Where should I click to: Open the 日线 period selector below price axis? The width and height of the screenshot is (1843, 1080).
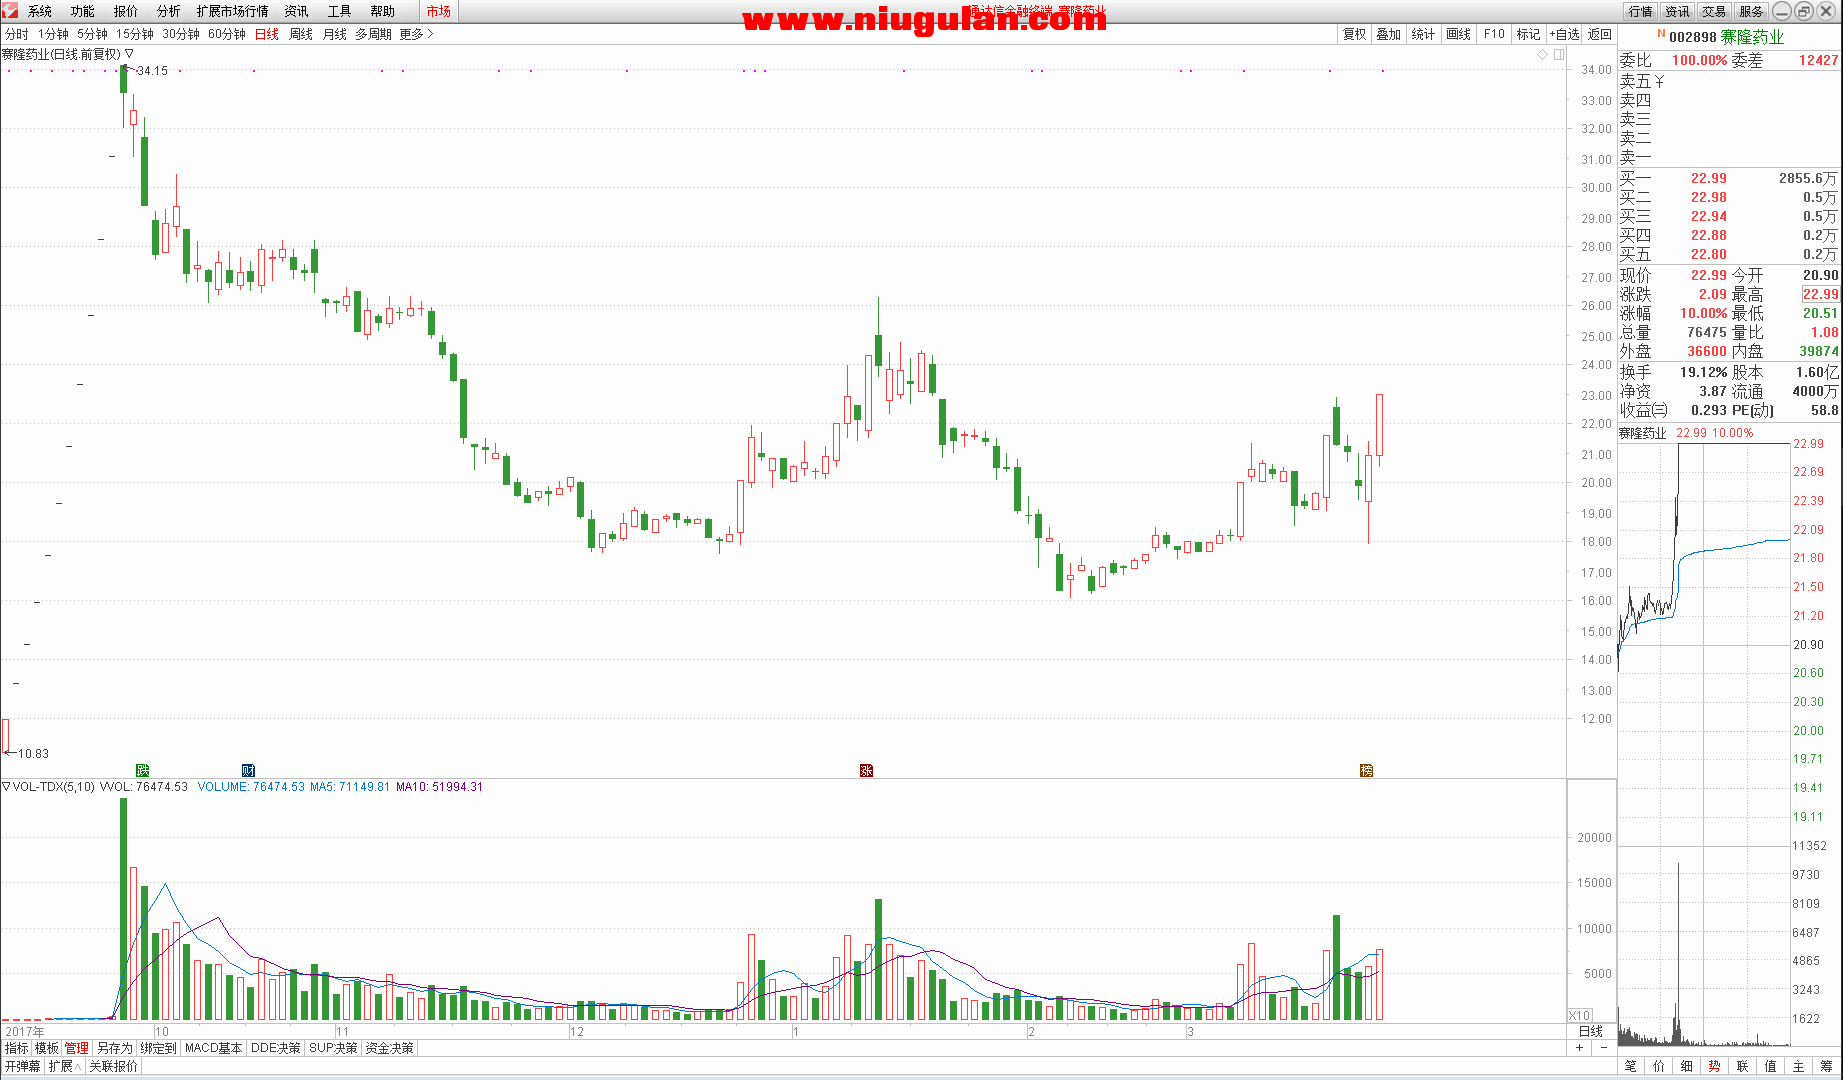pos(1590,1031)
